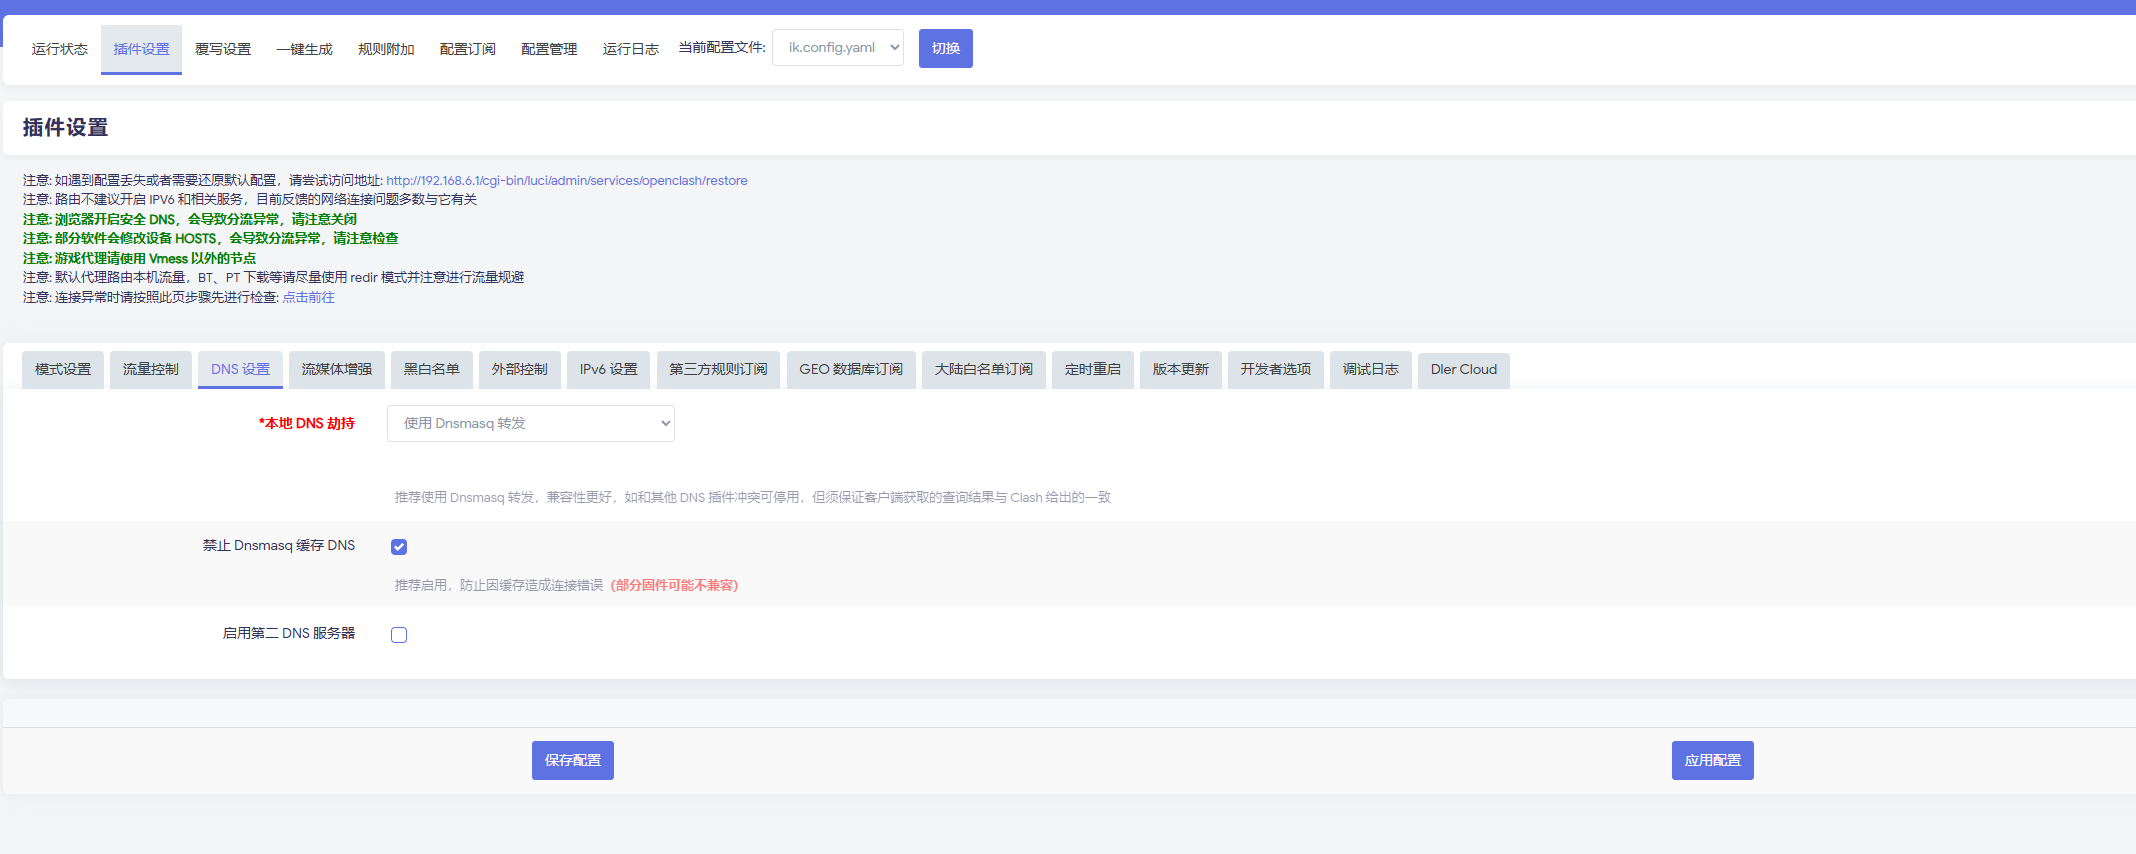Enable the 启用第二 DNS 服务器 checkbox
This screenshot has height=854, width=2136.
pyautogui.click(x=399, y=635)
